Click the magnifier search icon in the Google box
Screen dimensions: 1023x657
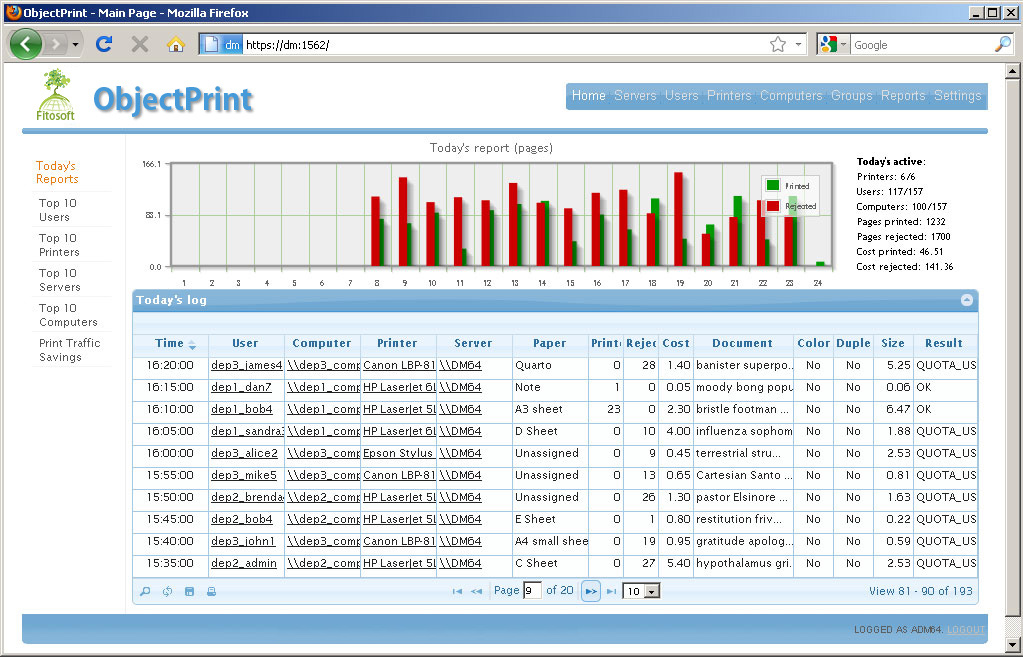[x=1003, y=44]
